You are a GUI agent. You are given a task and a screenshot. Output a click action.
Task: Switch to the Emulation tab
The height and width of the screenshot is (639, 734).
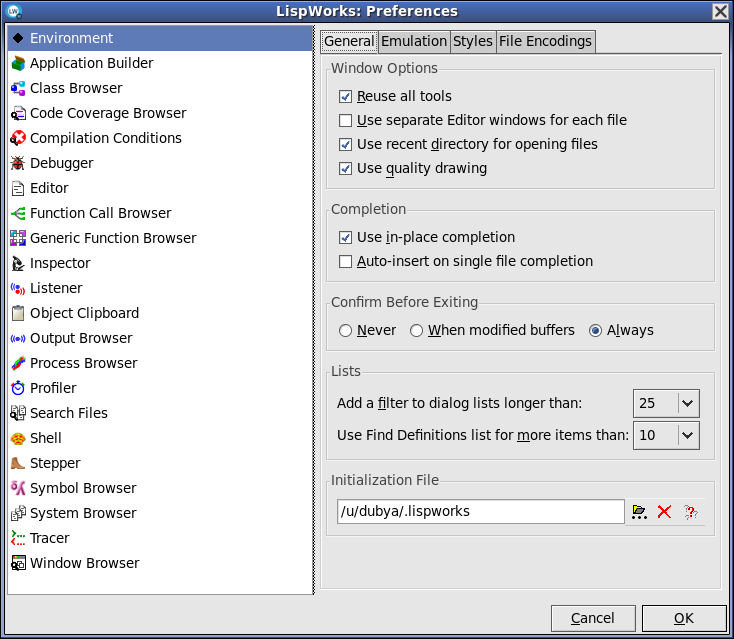click(x=414, y=41)
